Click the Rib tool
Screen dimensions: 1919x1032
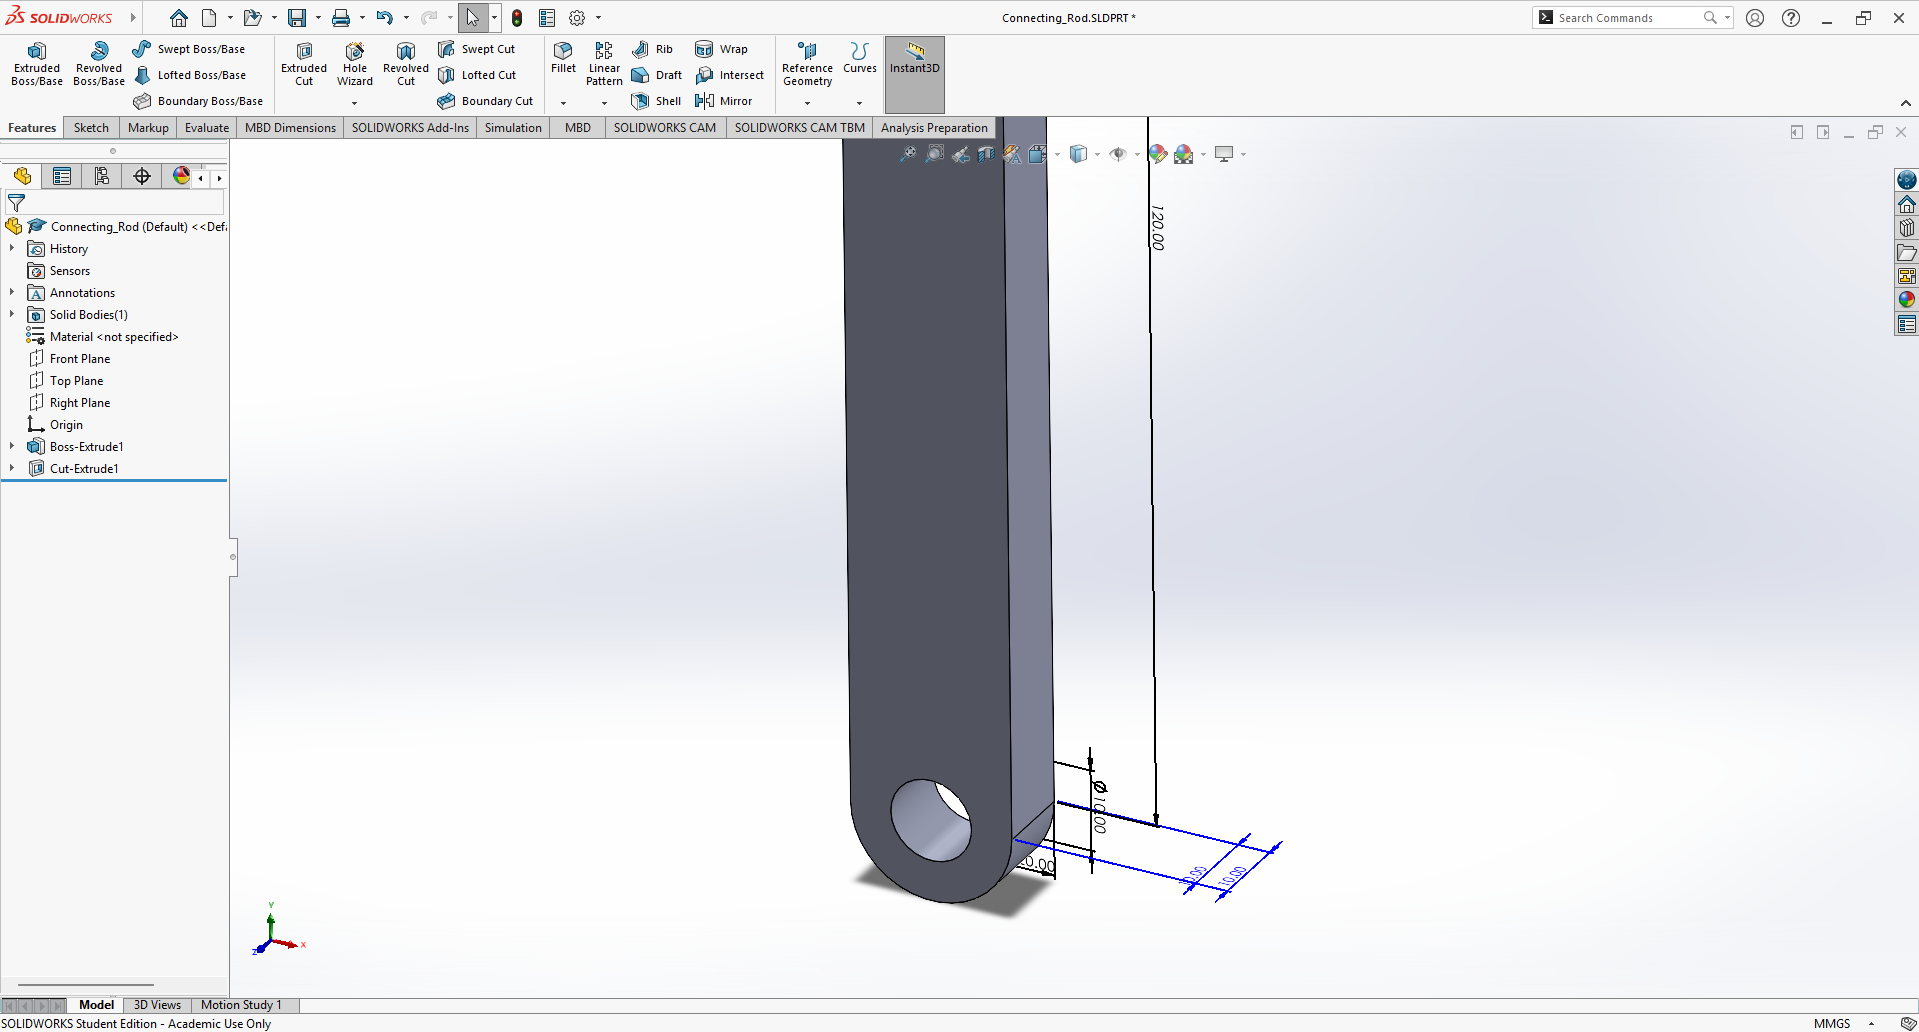click(653, 49)
